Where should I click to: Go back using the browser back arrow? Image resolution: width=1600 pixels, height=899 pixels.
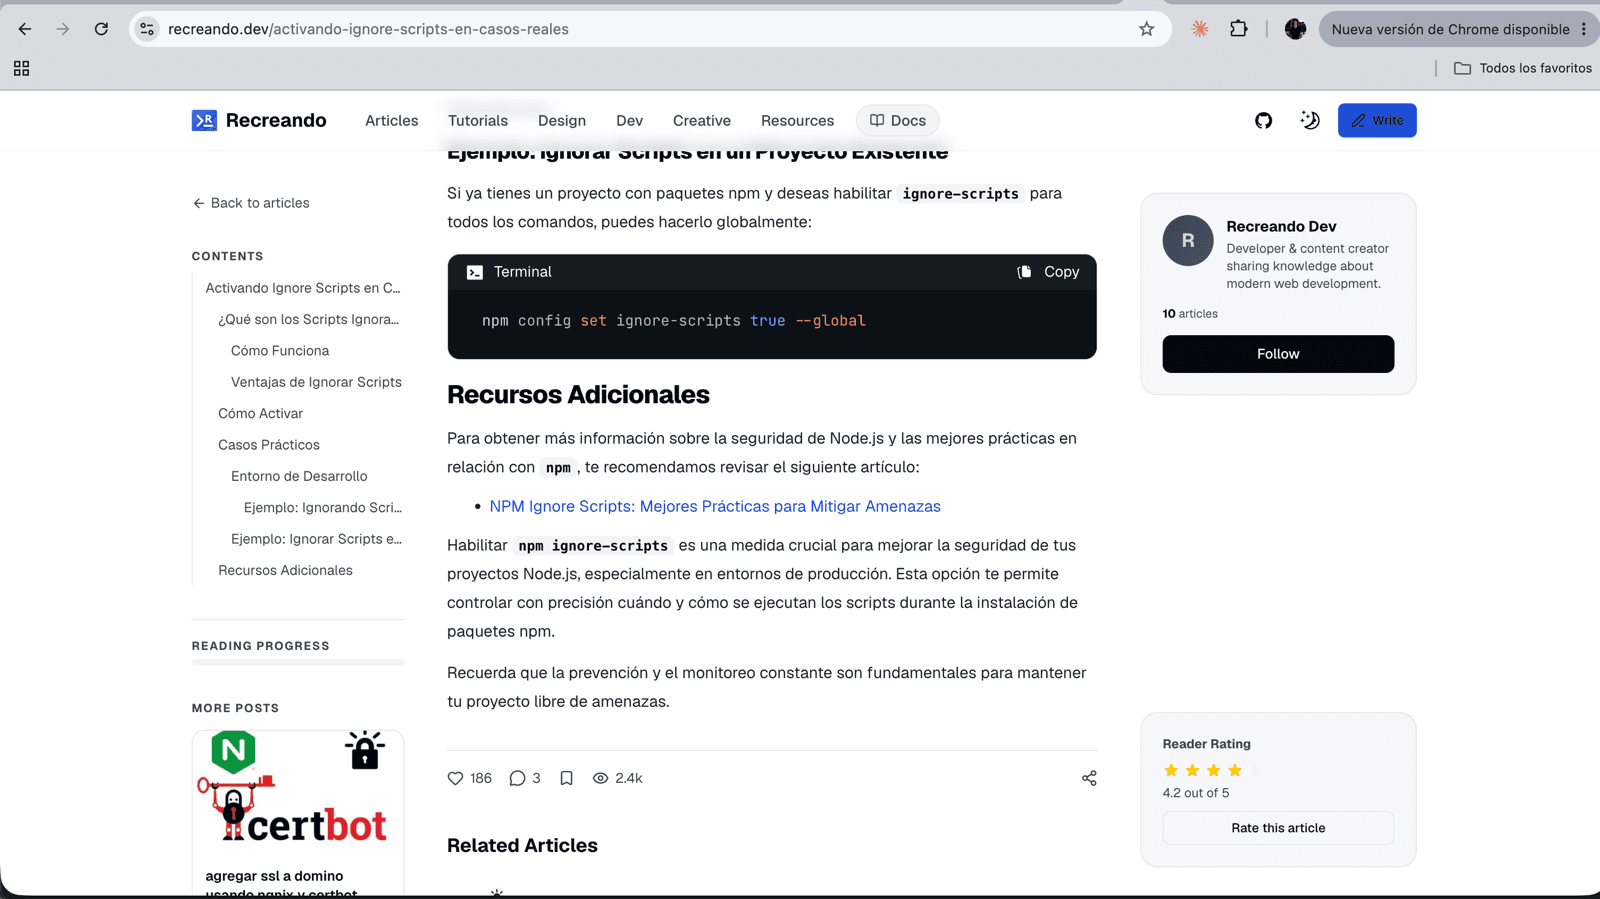[24, 29]
